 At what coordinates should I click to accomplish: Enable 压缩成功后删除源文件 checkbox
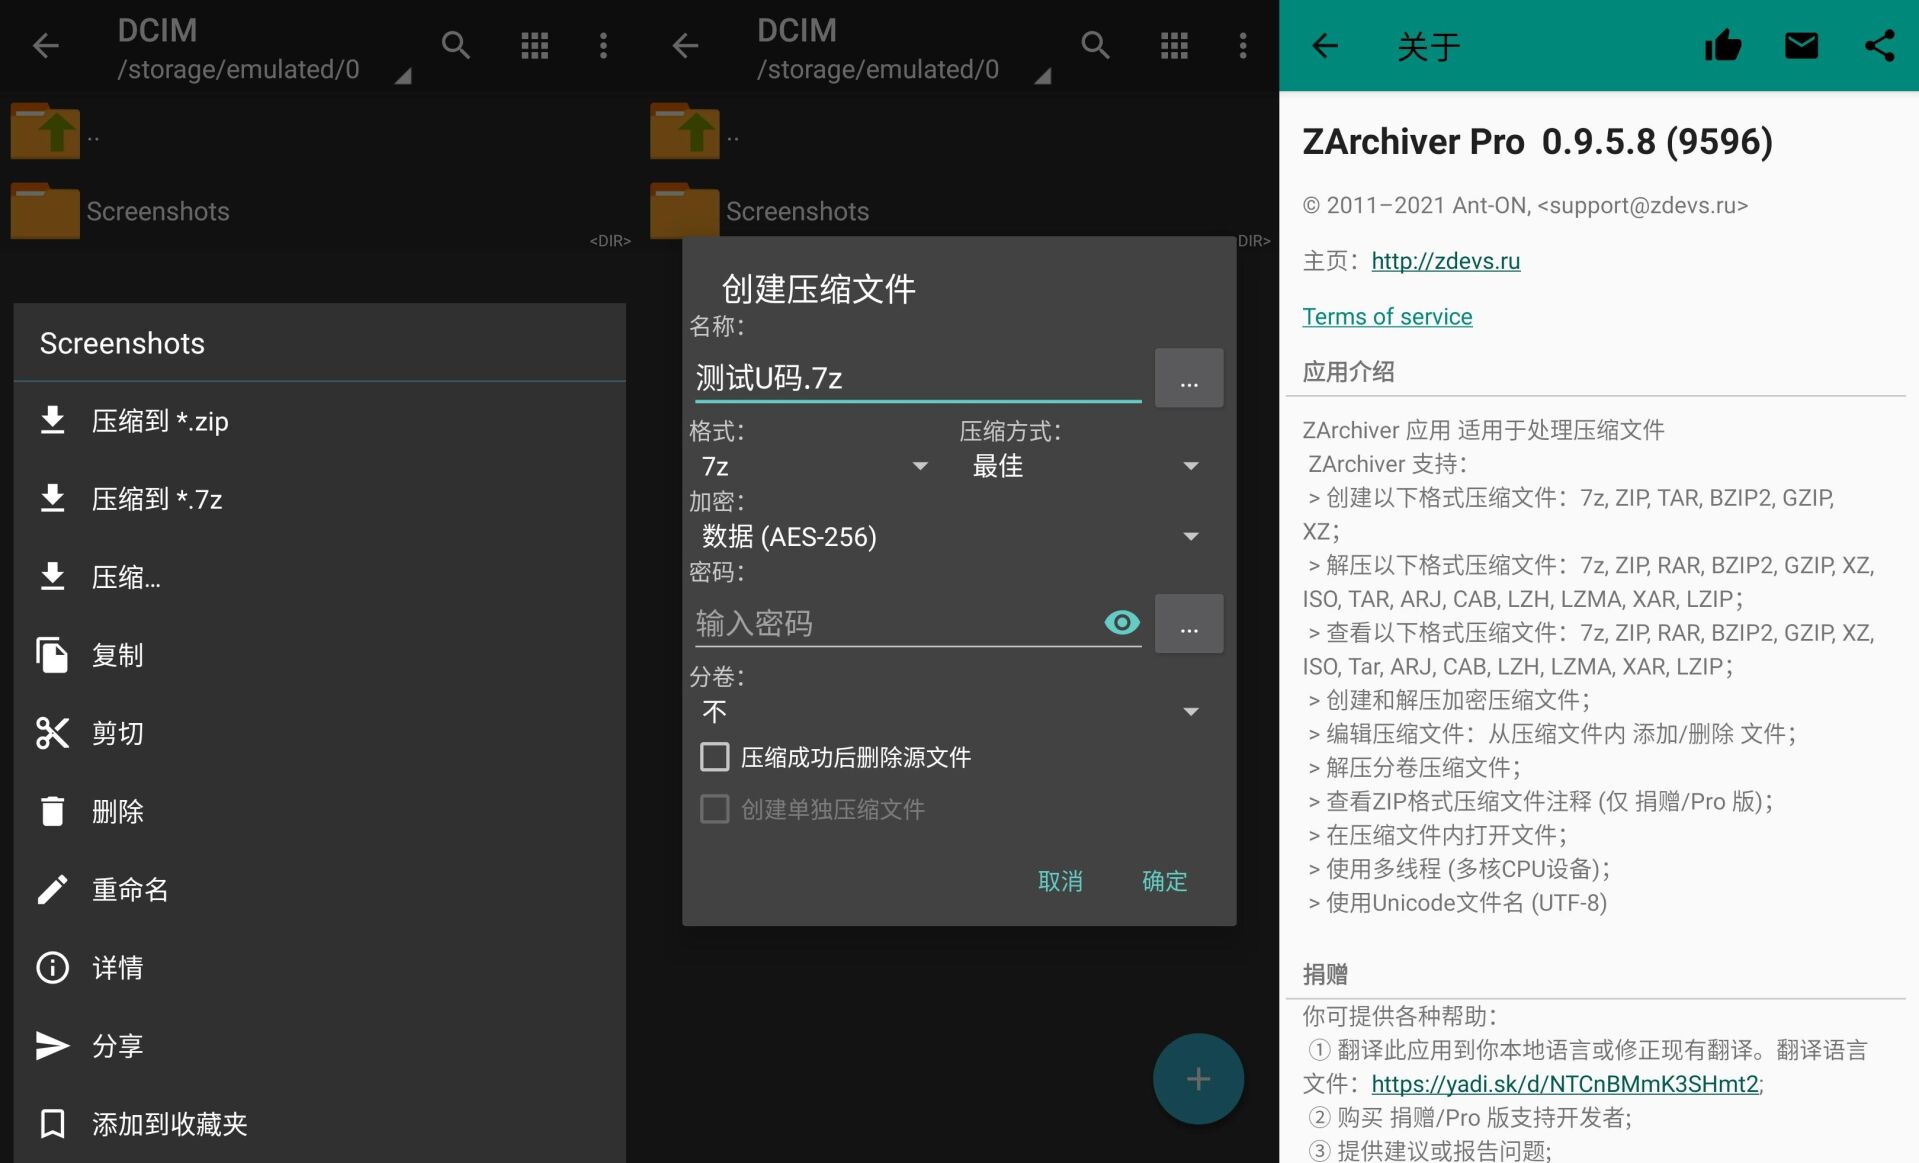point(714,757)
